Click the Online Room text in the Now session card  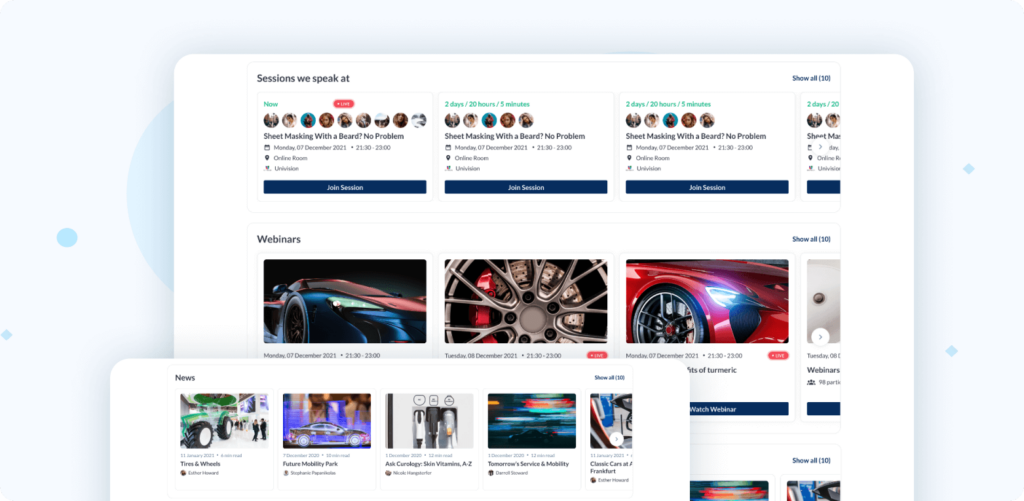[291, 158]
